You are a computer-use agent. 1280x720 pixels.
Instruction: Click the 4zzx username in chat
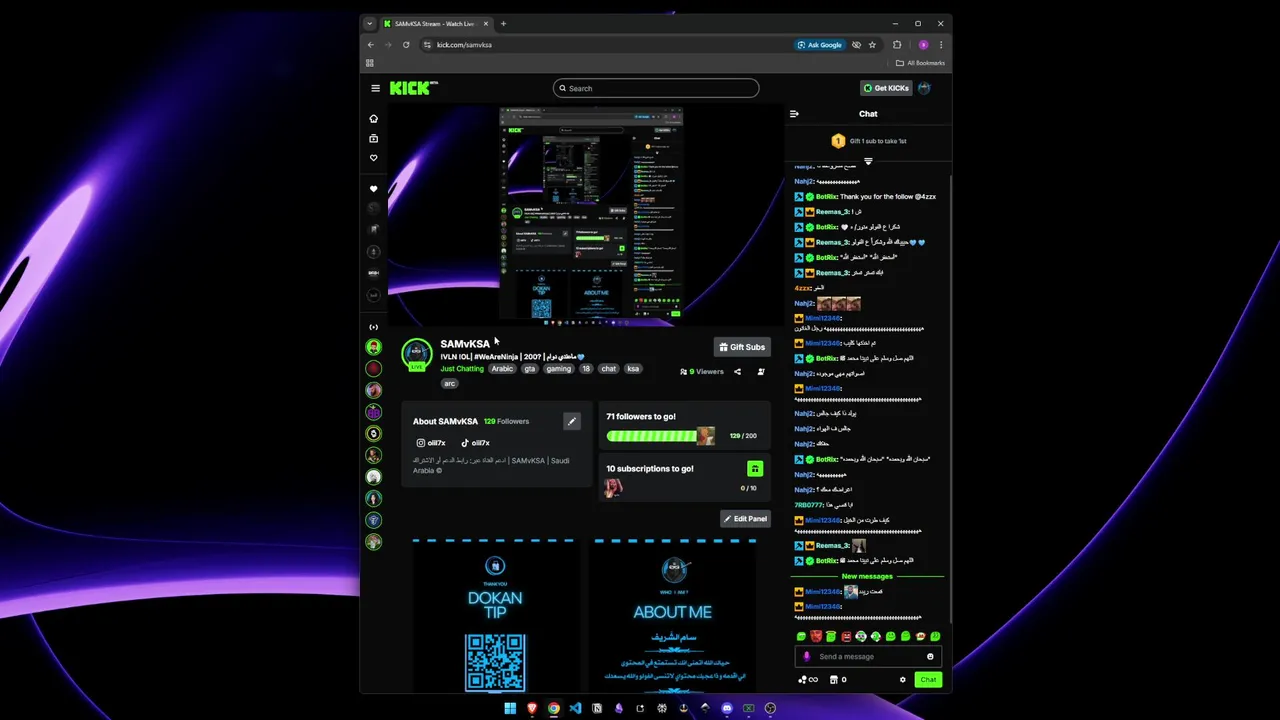(803, 288)
